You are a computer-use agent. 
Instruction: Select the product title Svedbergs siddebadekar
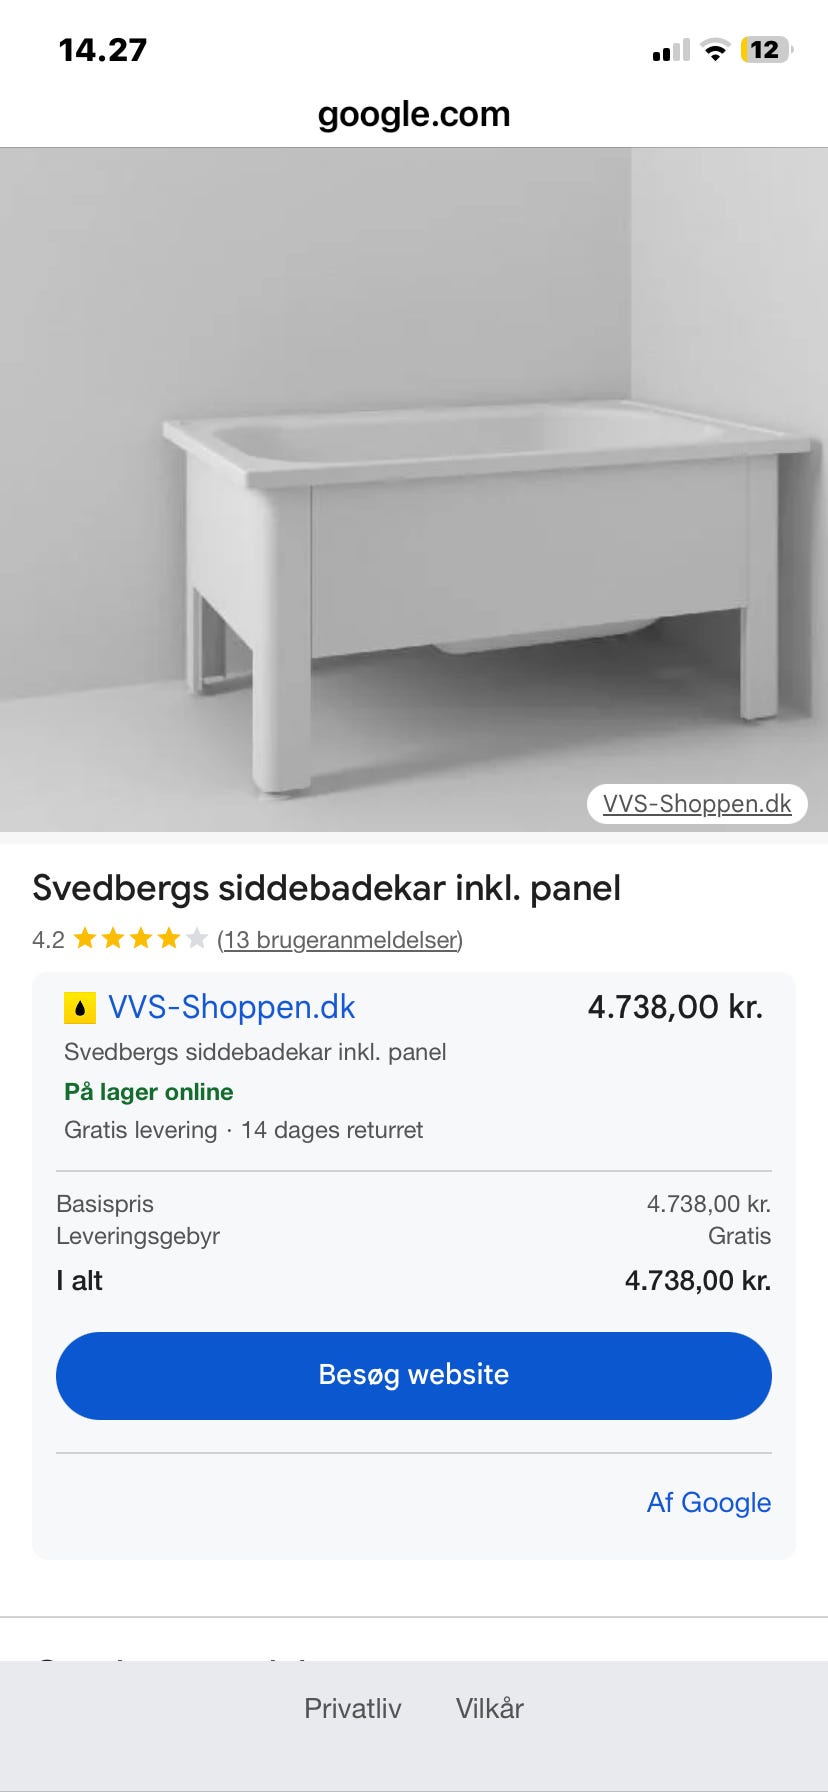[x=326, y=888]
